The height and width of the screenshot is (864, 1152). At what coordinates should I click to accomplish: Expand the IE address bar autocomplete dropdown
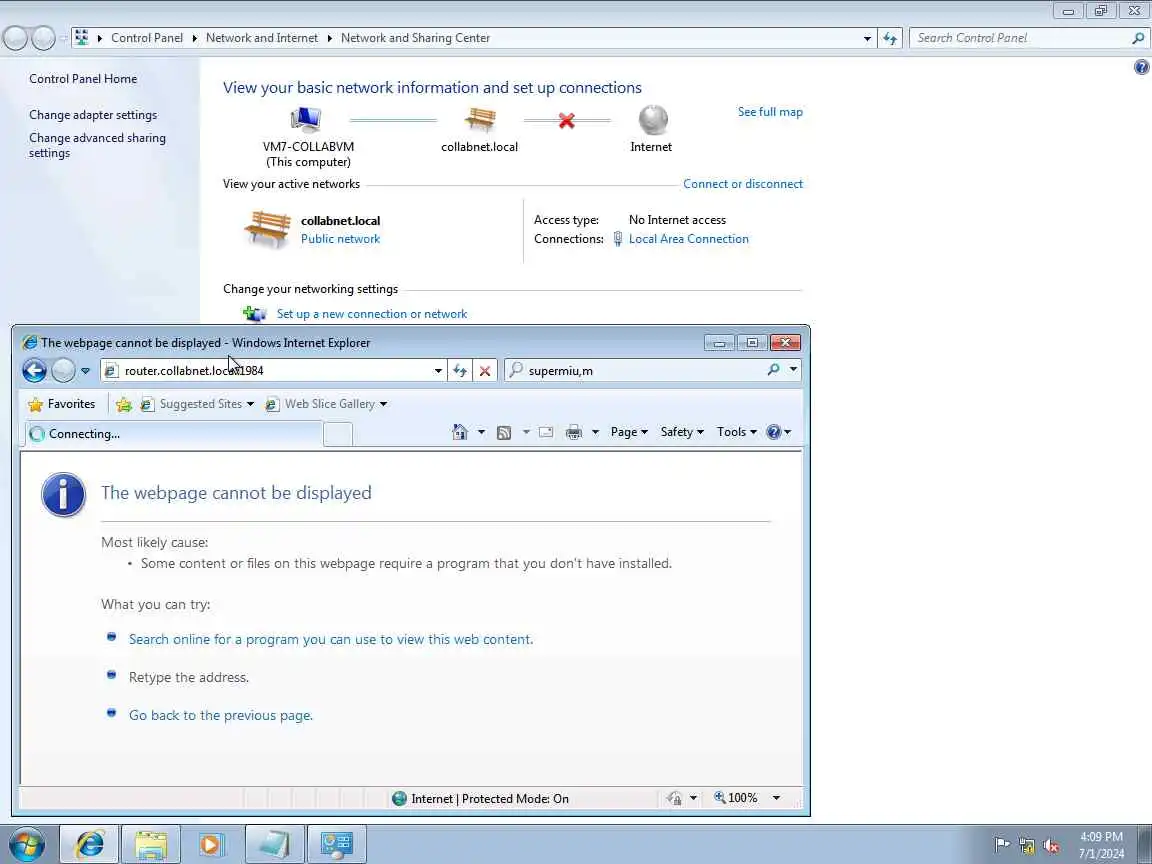pyautogui.click(x=439, y=370)
